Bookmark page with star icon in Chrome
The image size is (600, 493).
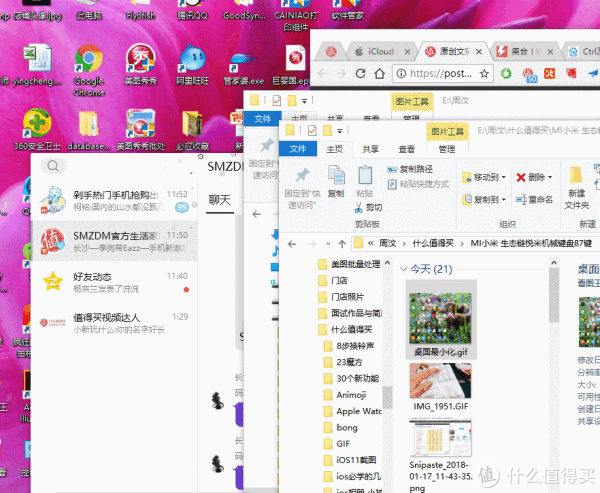tap(484, 73)
